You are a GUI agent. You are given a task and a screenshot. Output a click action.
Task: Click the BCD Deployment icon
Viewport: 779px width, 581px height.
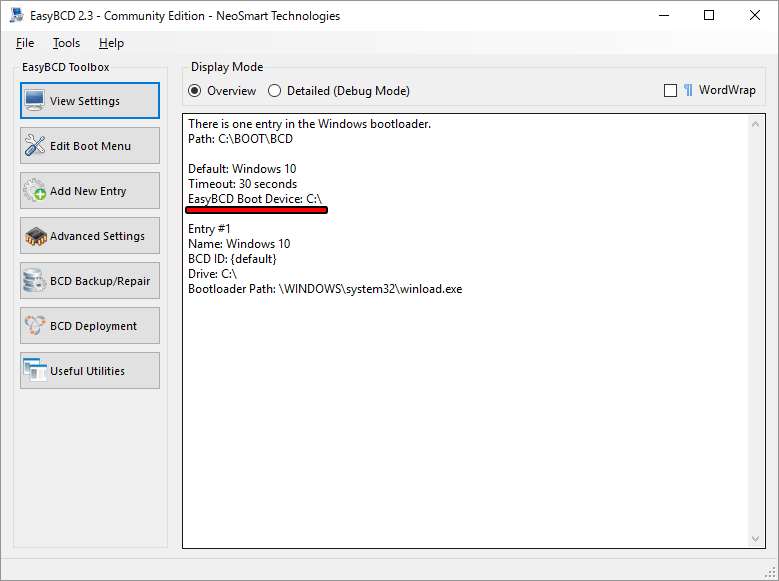[35, 326]
